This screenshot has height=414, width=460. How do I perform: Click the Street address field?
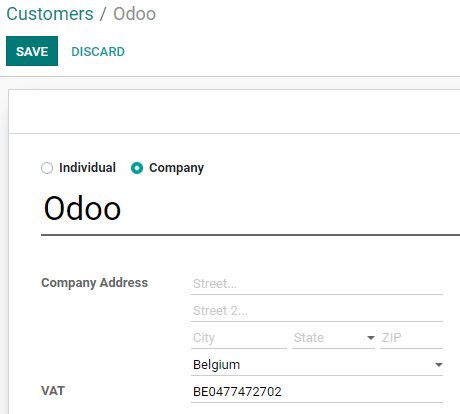[x=317, y=284]
